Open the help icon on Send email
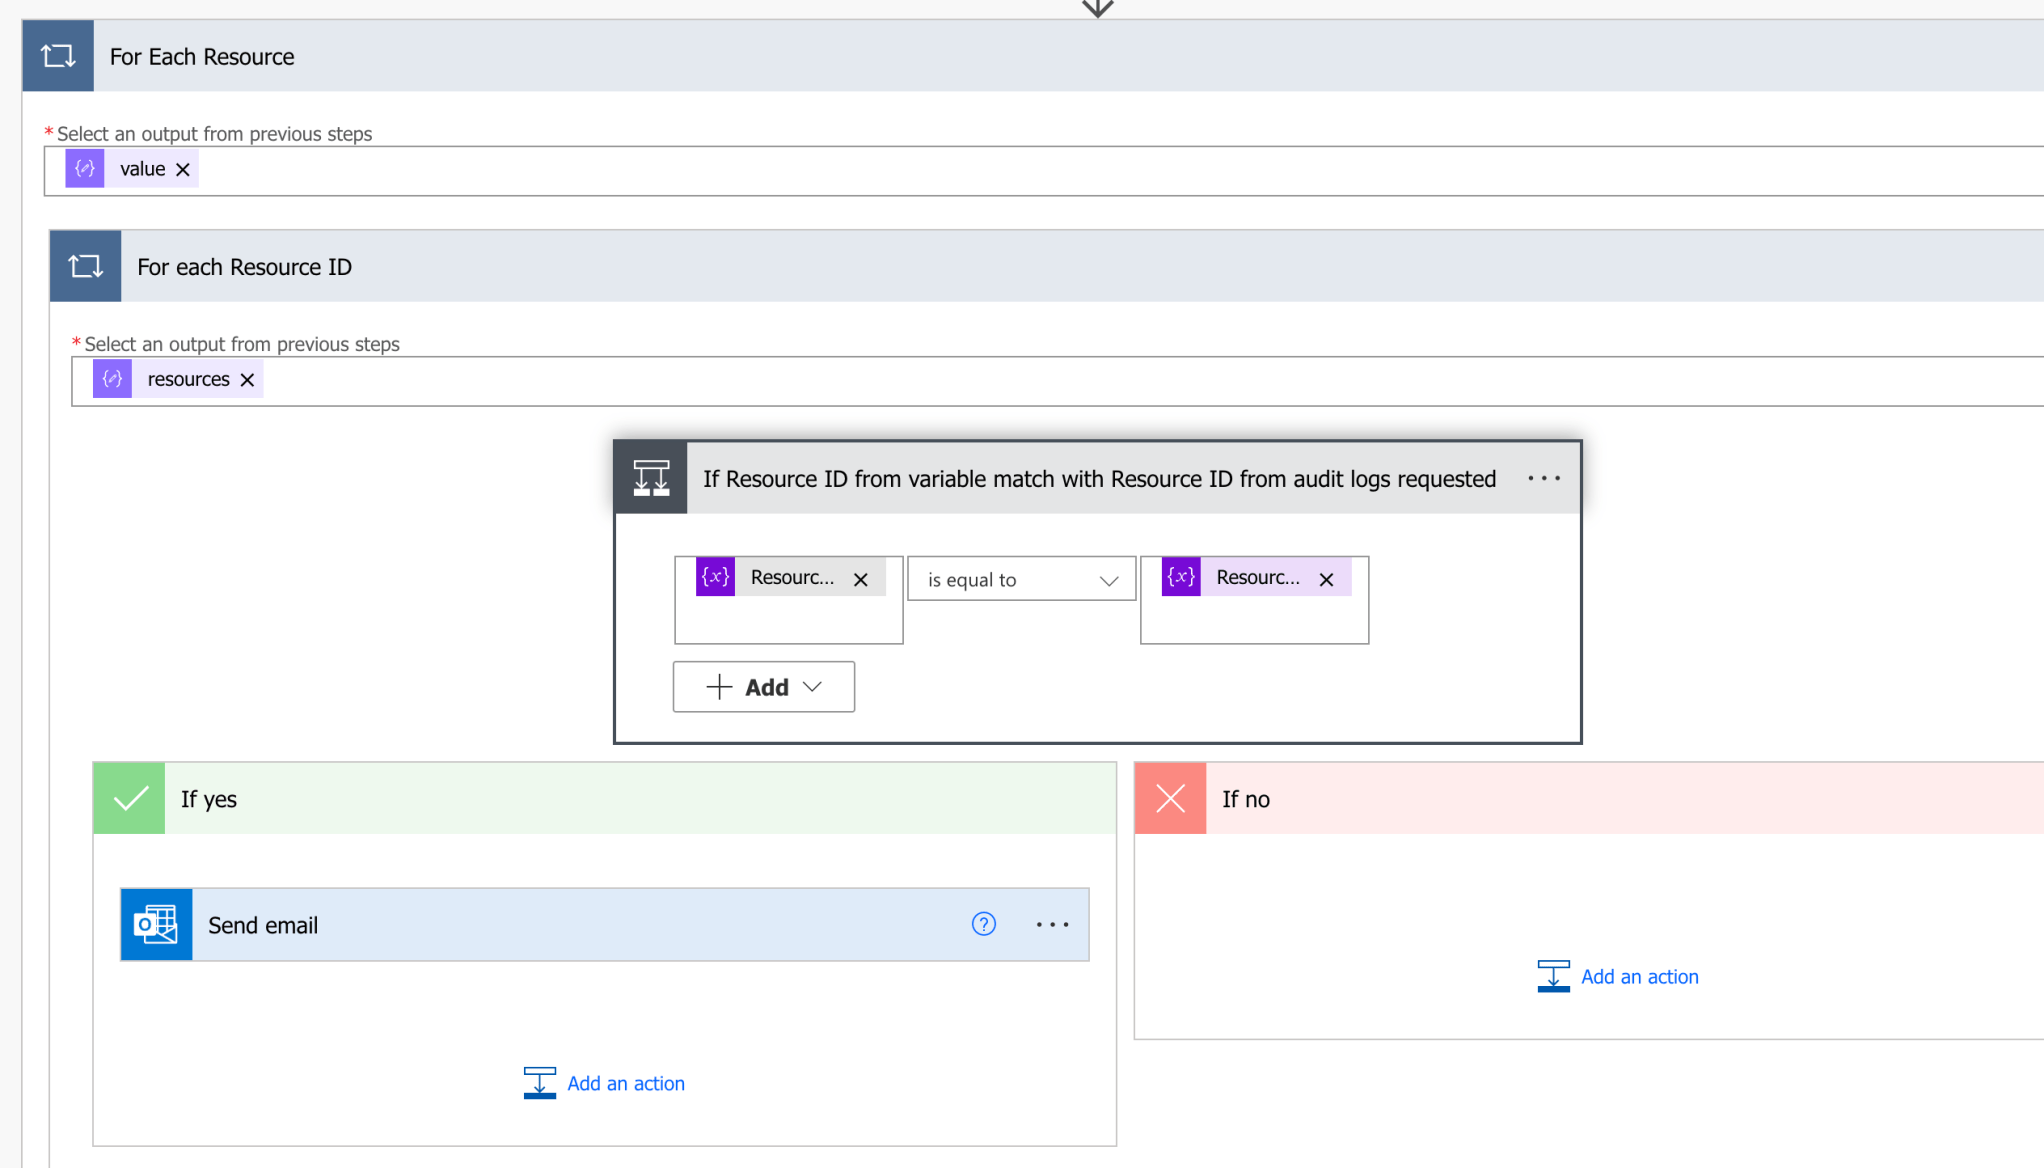2044x1168 pixels. [x=984, y=924]
